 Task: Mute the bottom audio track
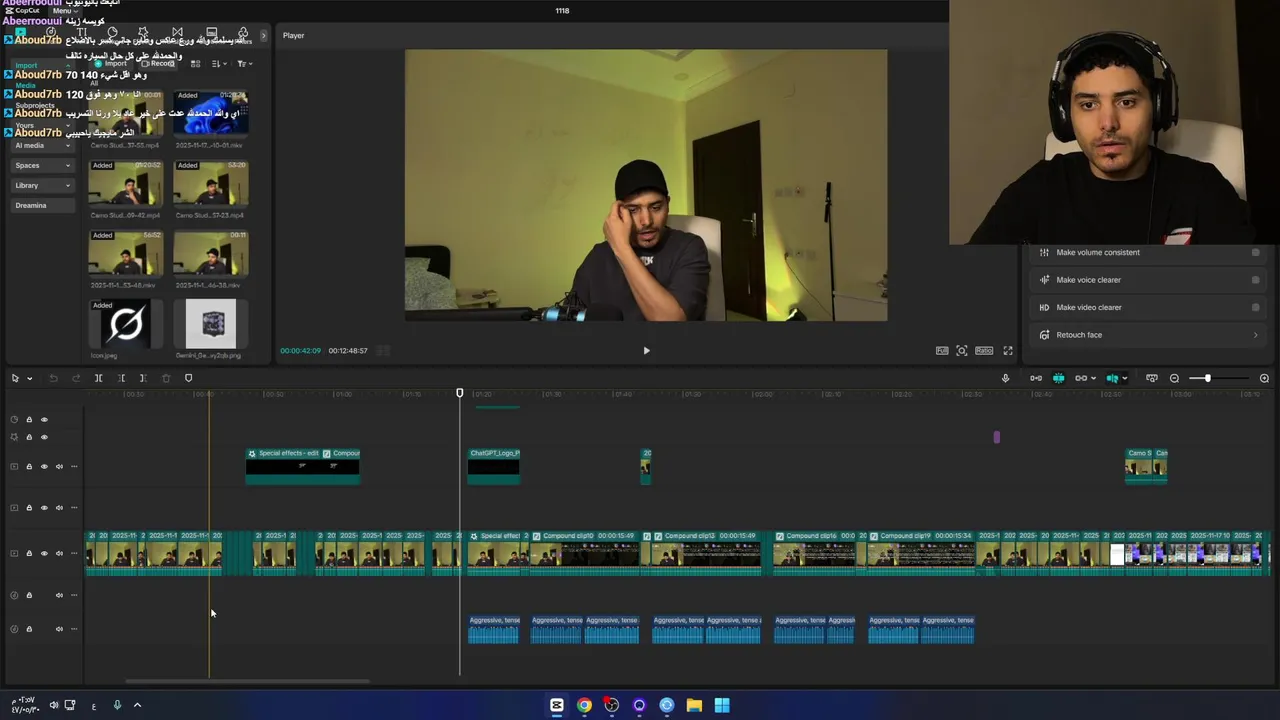point(59,629)
